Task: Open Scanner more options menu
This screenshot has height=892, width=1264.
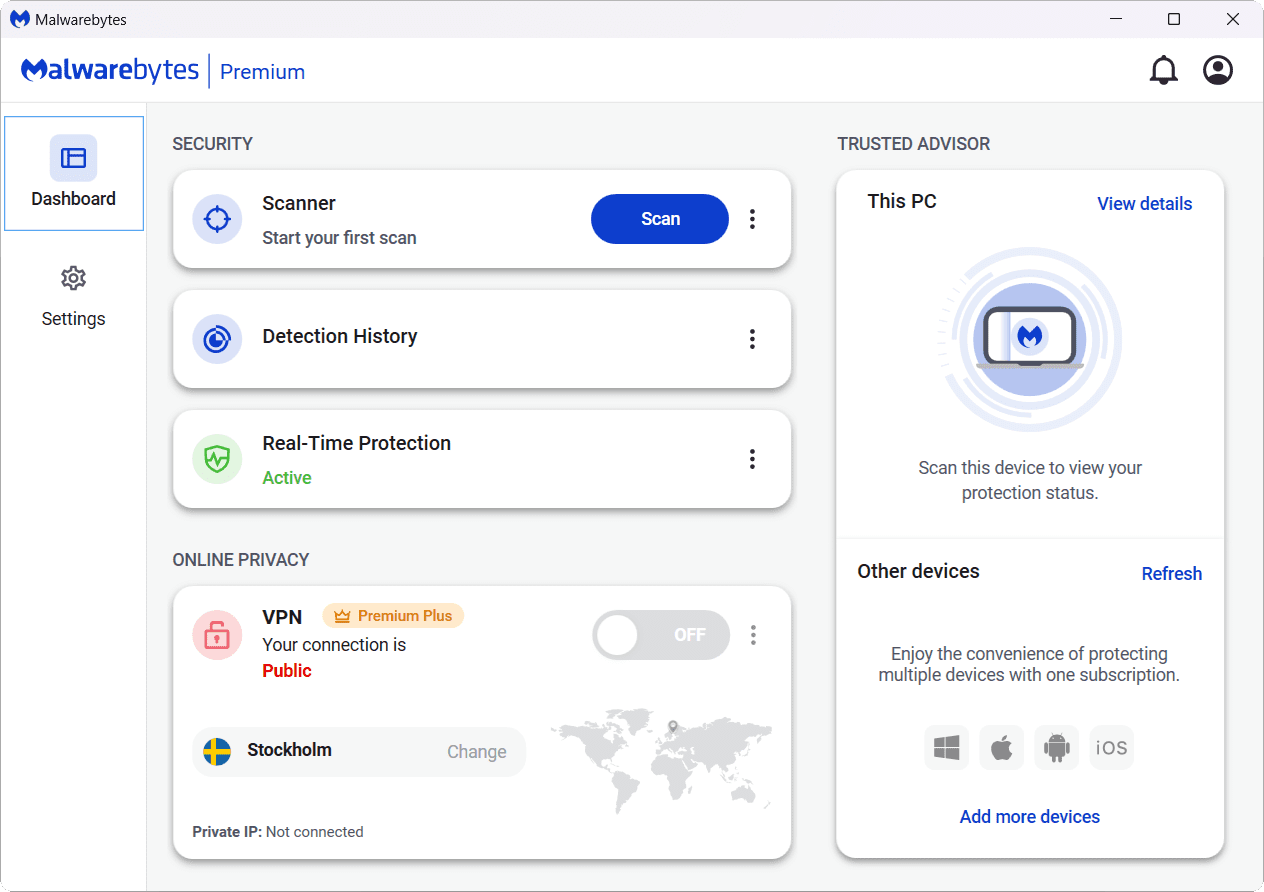Action: coord(753,219)
